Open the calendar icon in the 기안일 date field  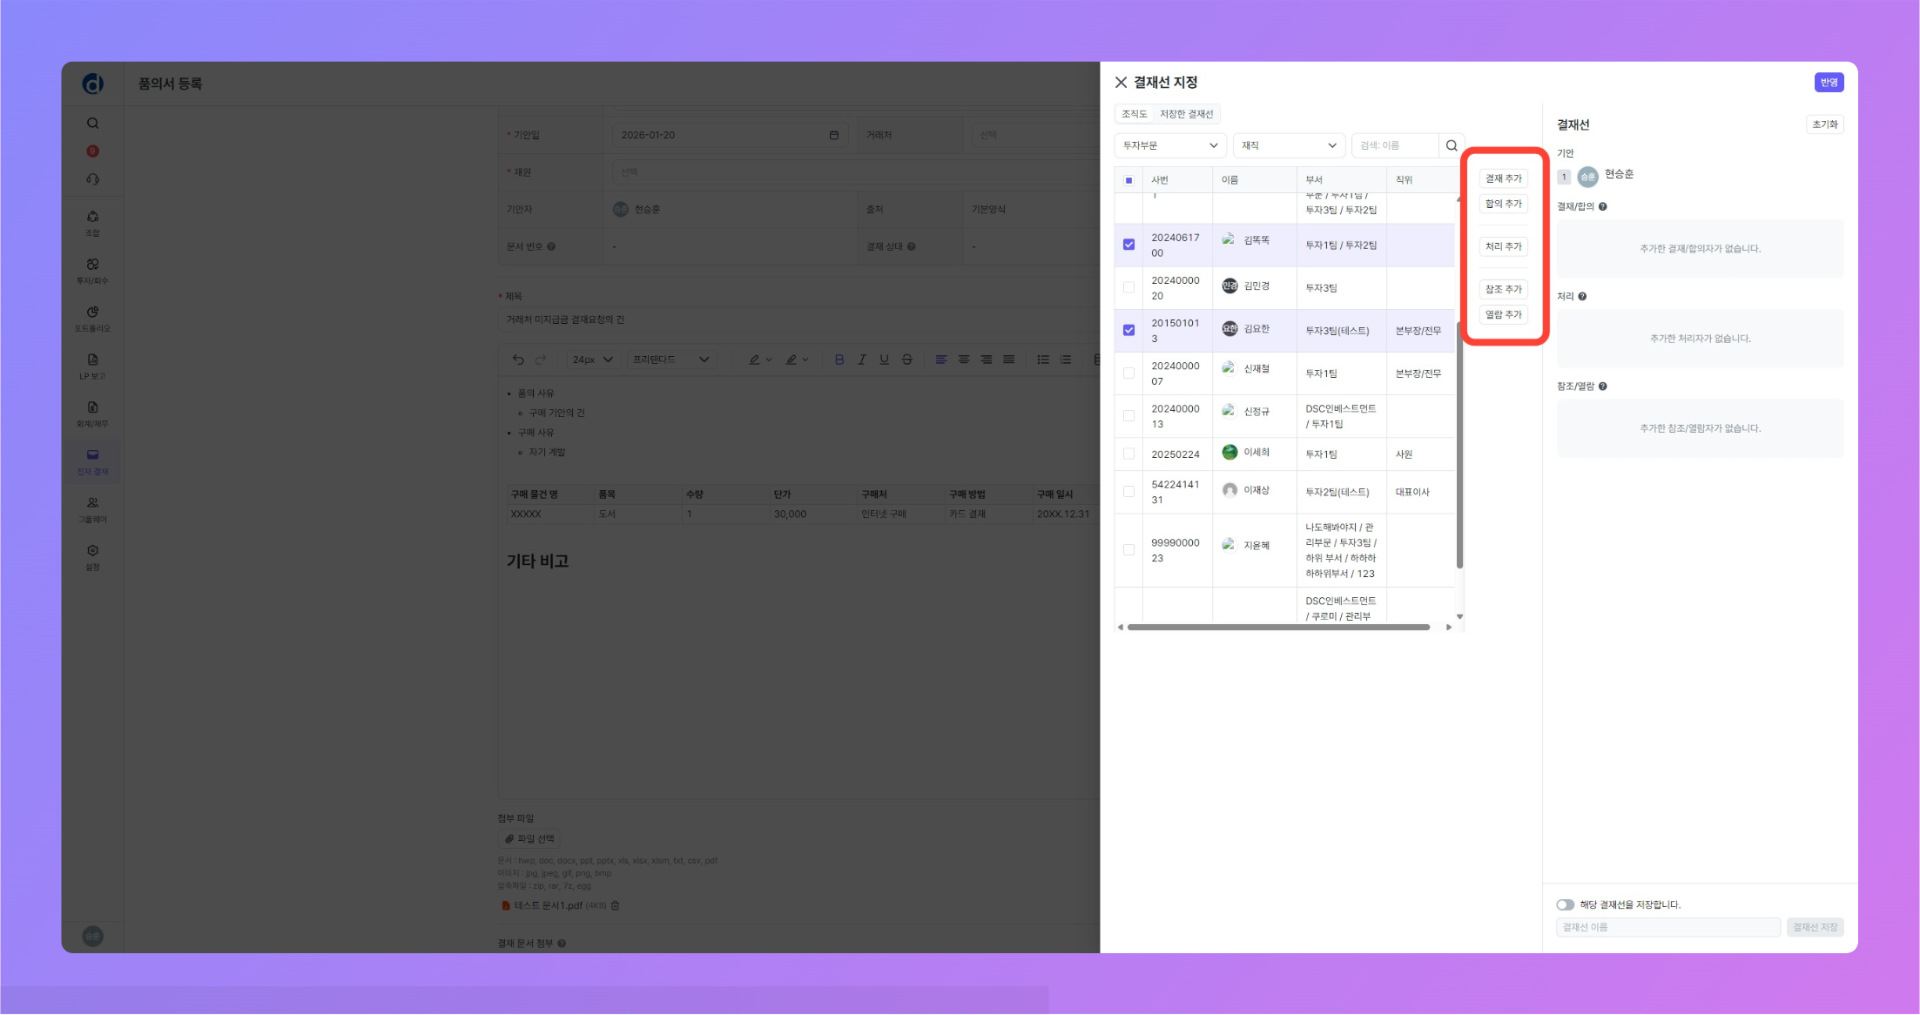click(834, 135)
